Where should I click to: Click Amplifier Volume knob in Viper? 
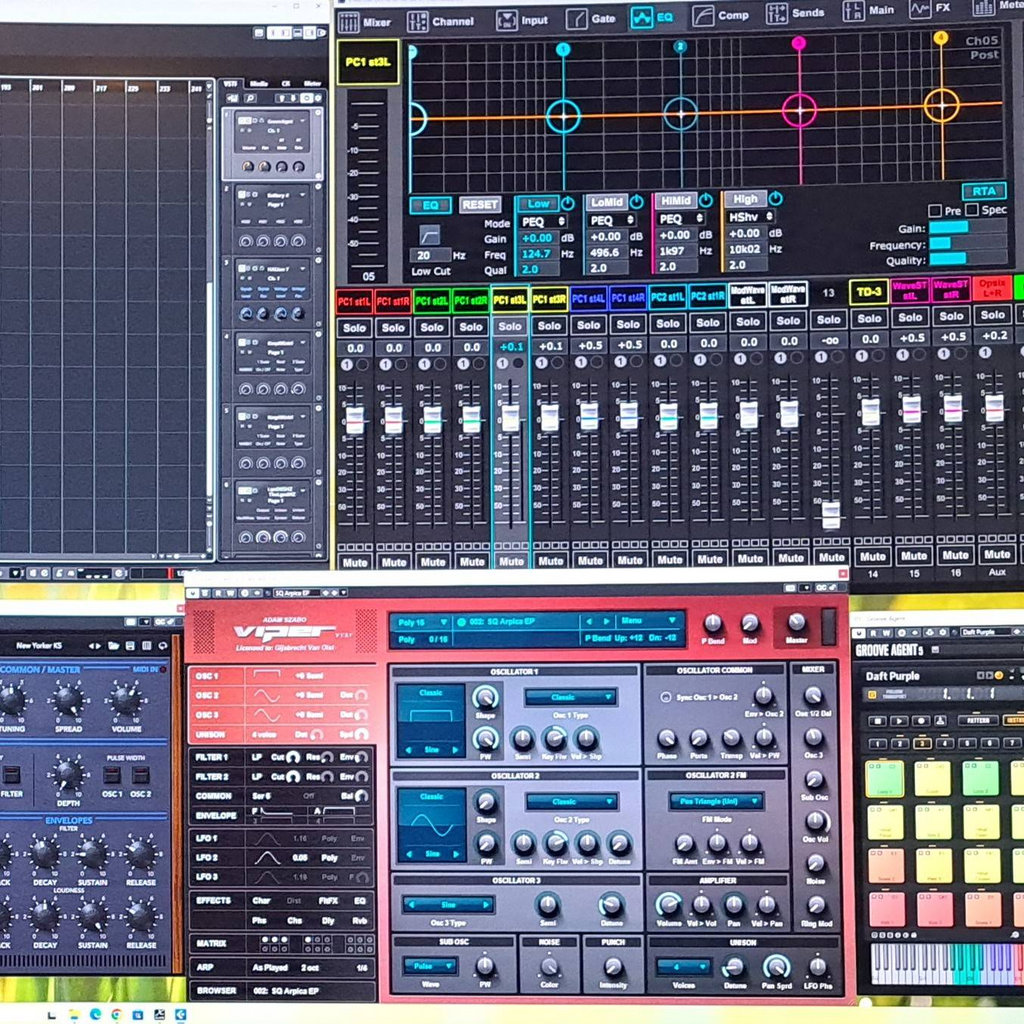(668, 904)
